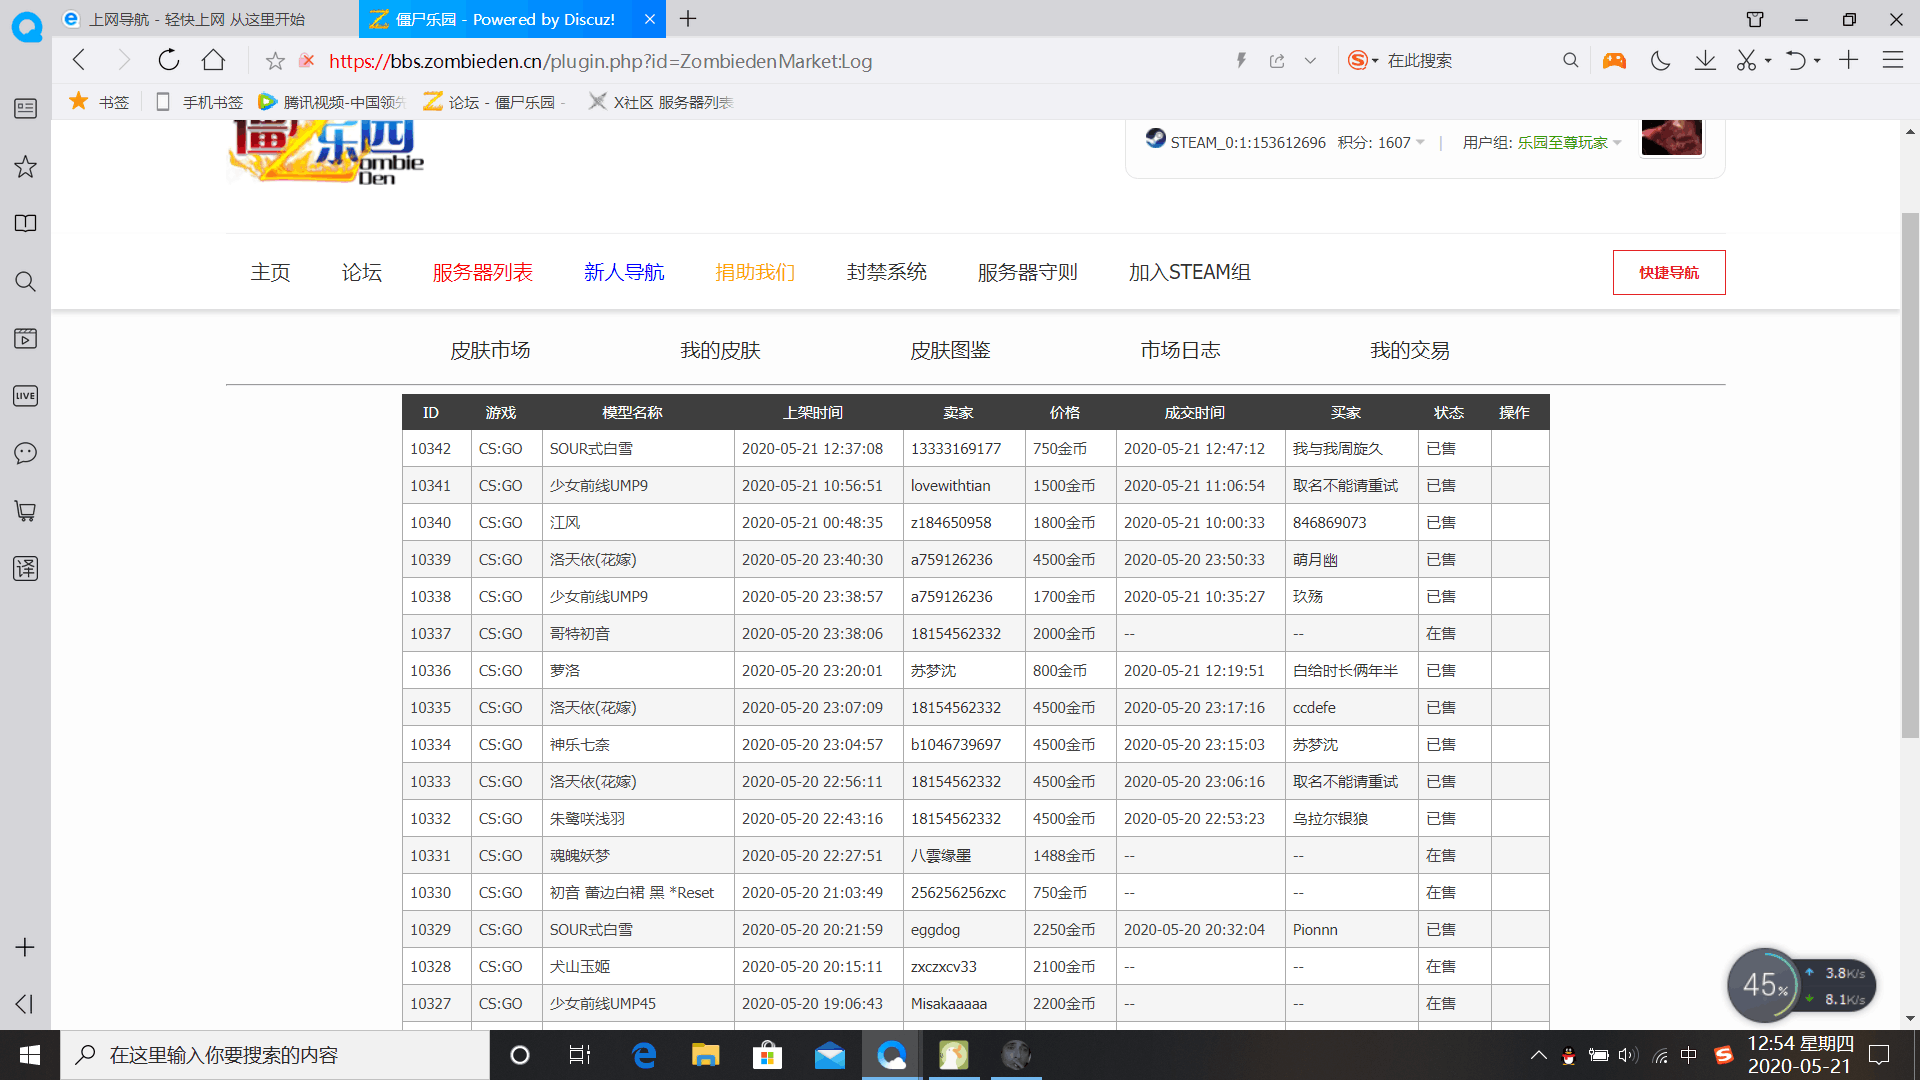The height and width of the screenshot is (1080, 1920).
Task: Click the game controller toolbar icon
Action: (1614, 60)
